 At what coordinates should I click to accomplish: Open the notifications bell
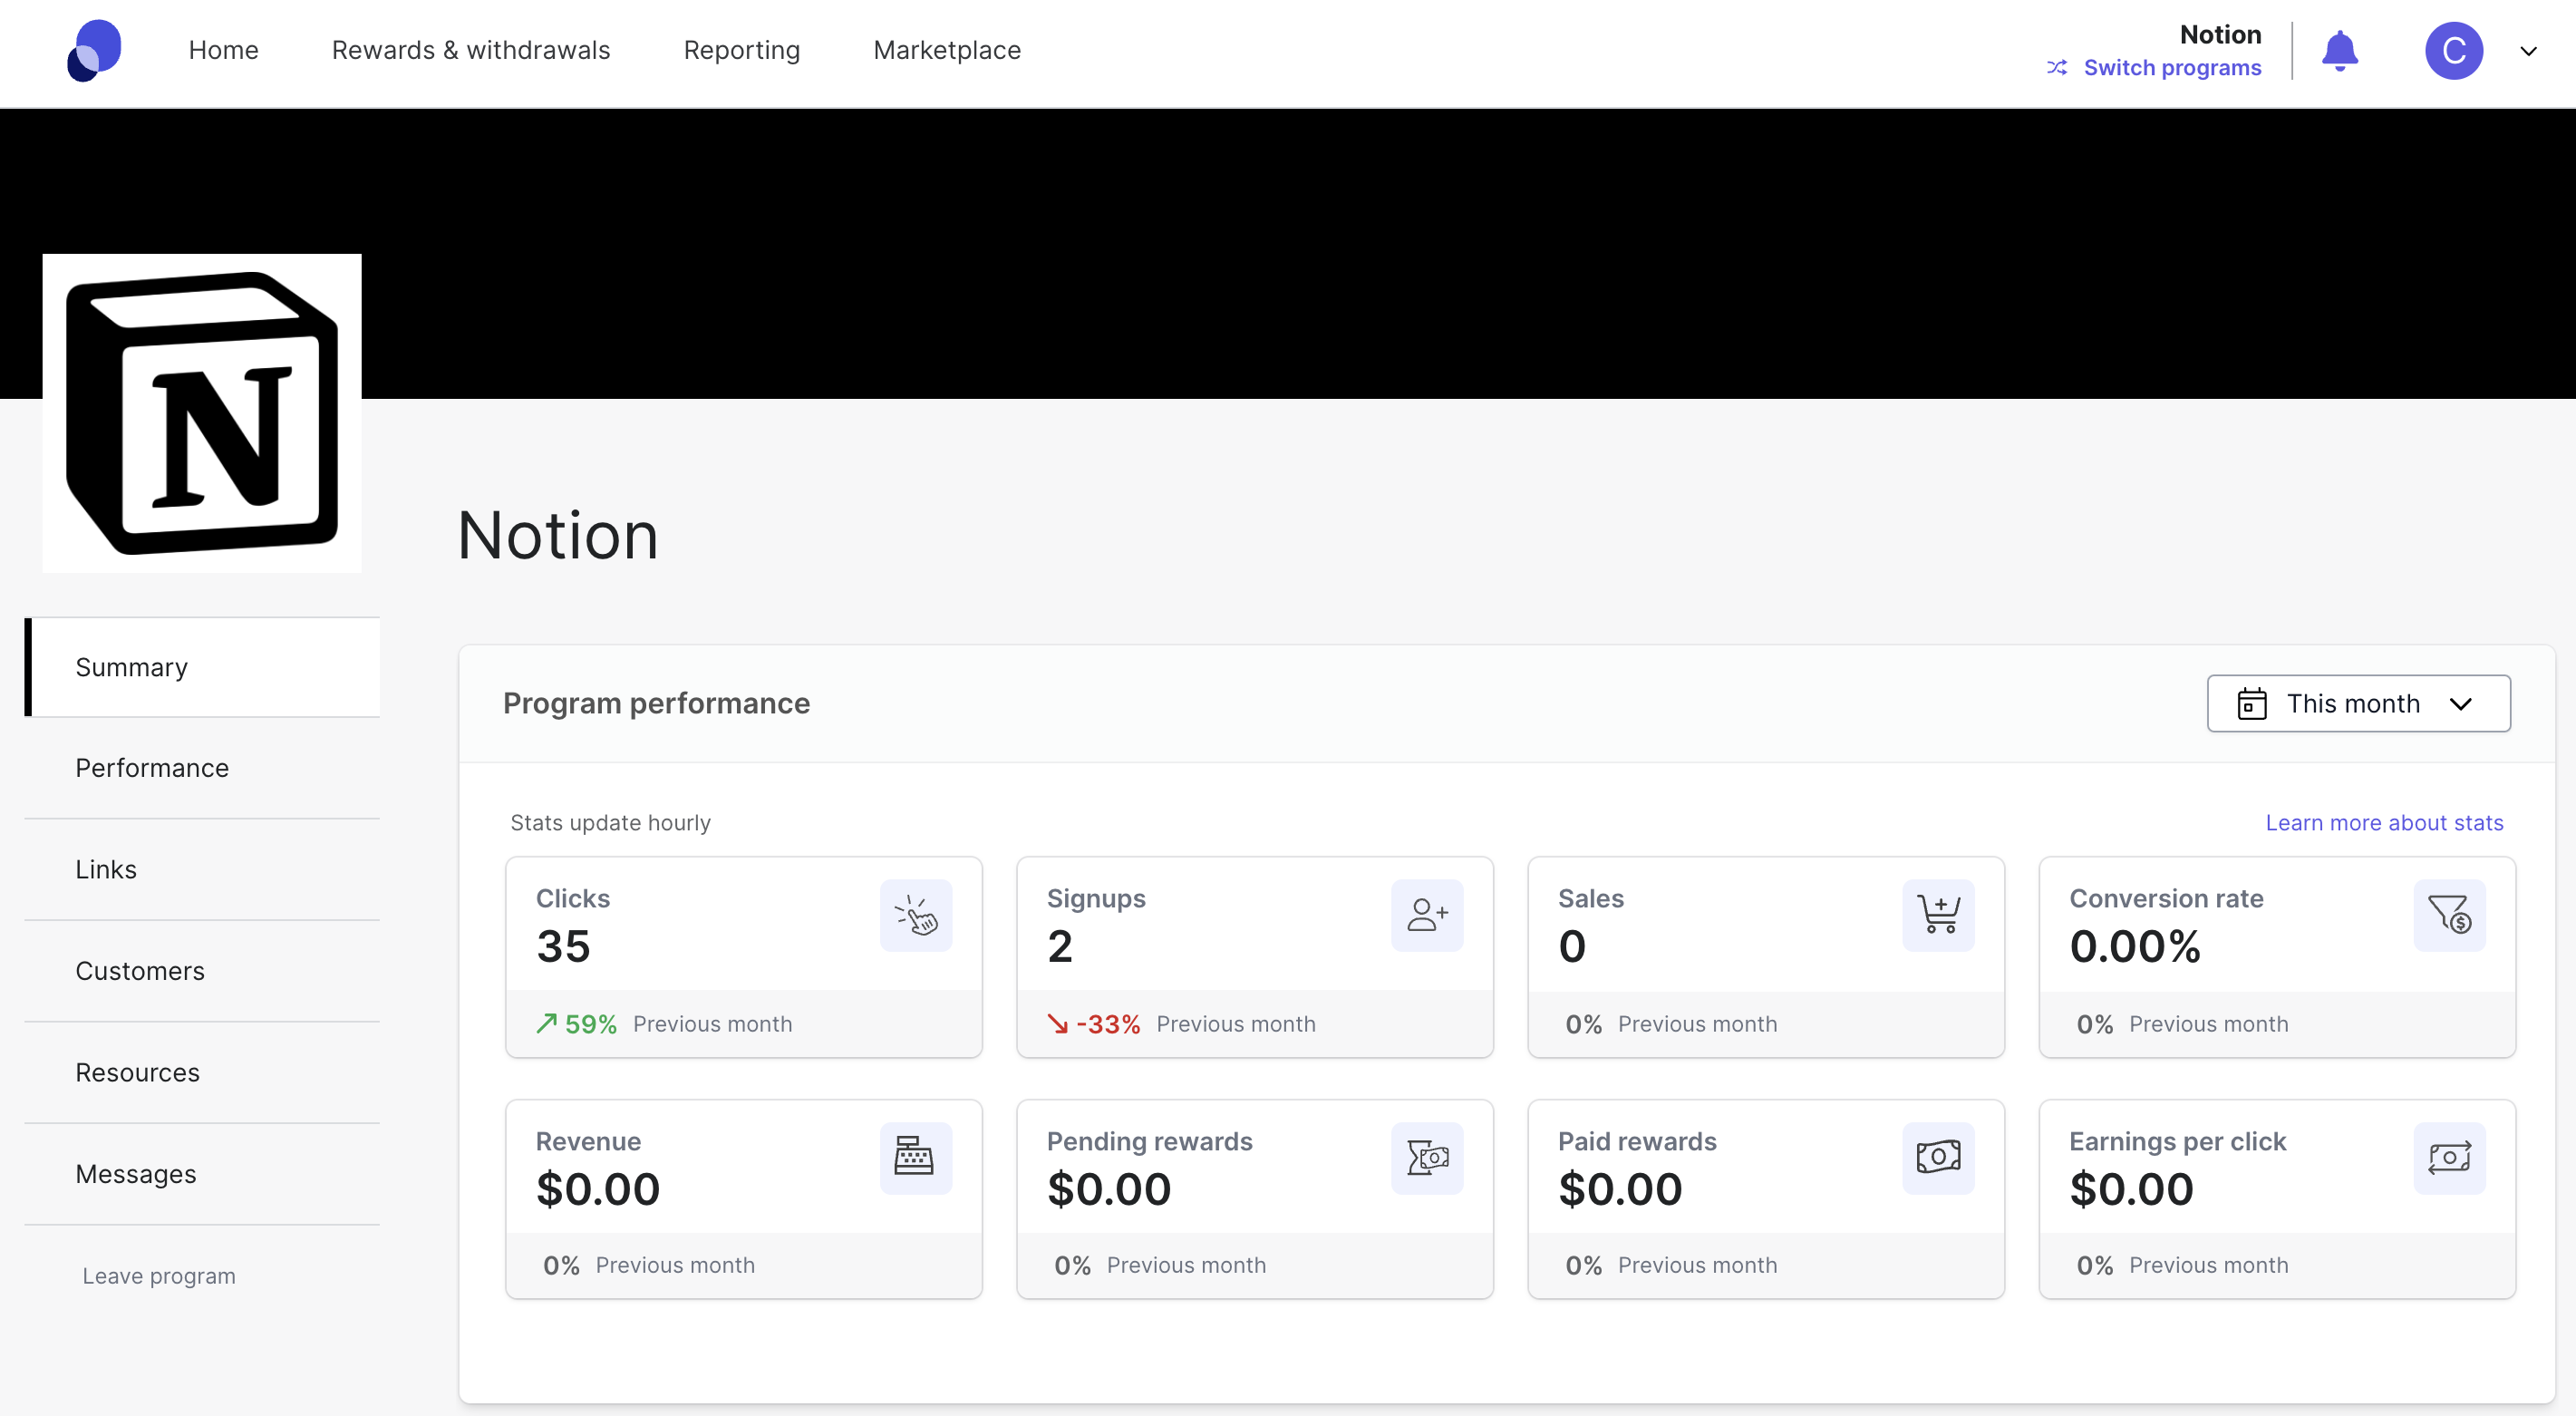2339,50
